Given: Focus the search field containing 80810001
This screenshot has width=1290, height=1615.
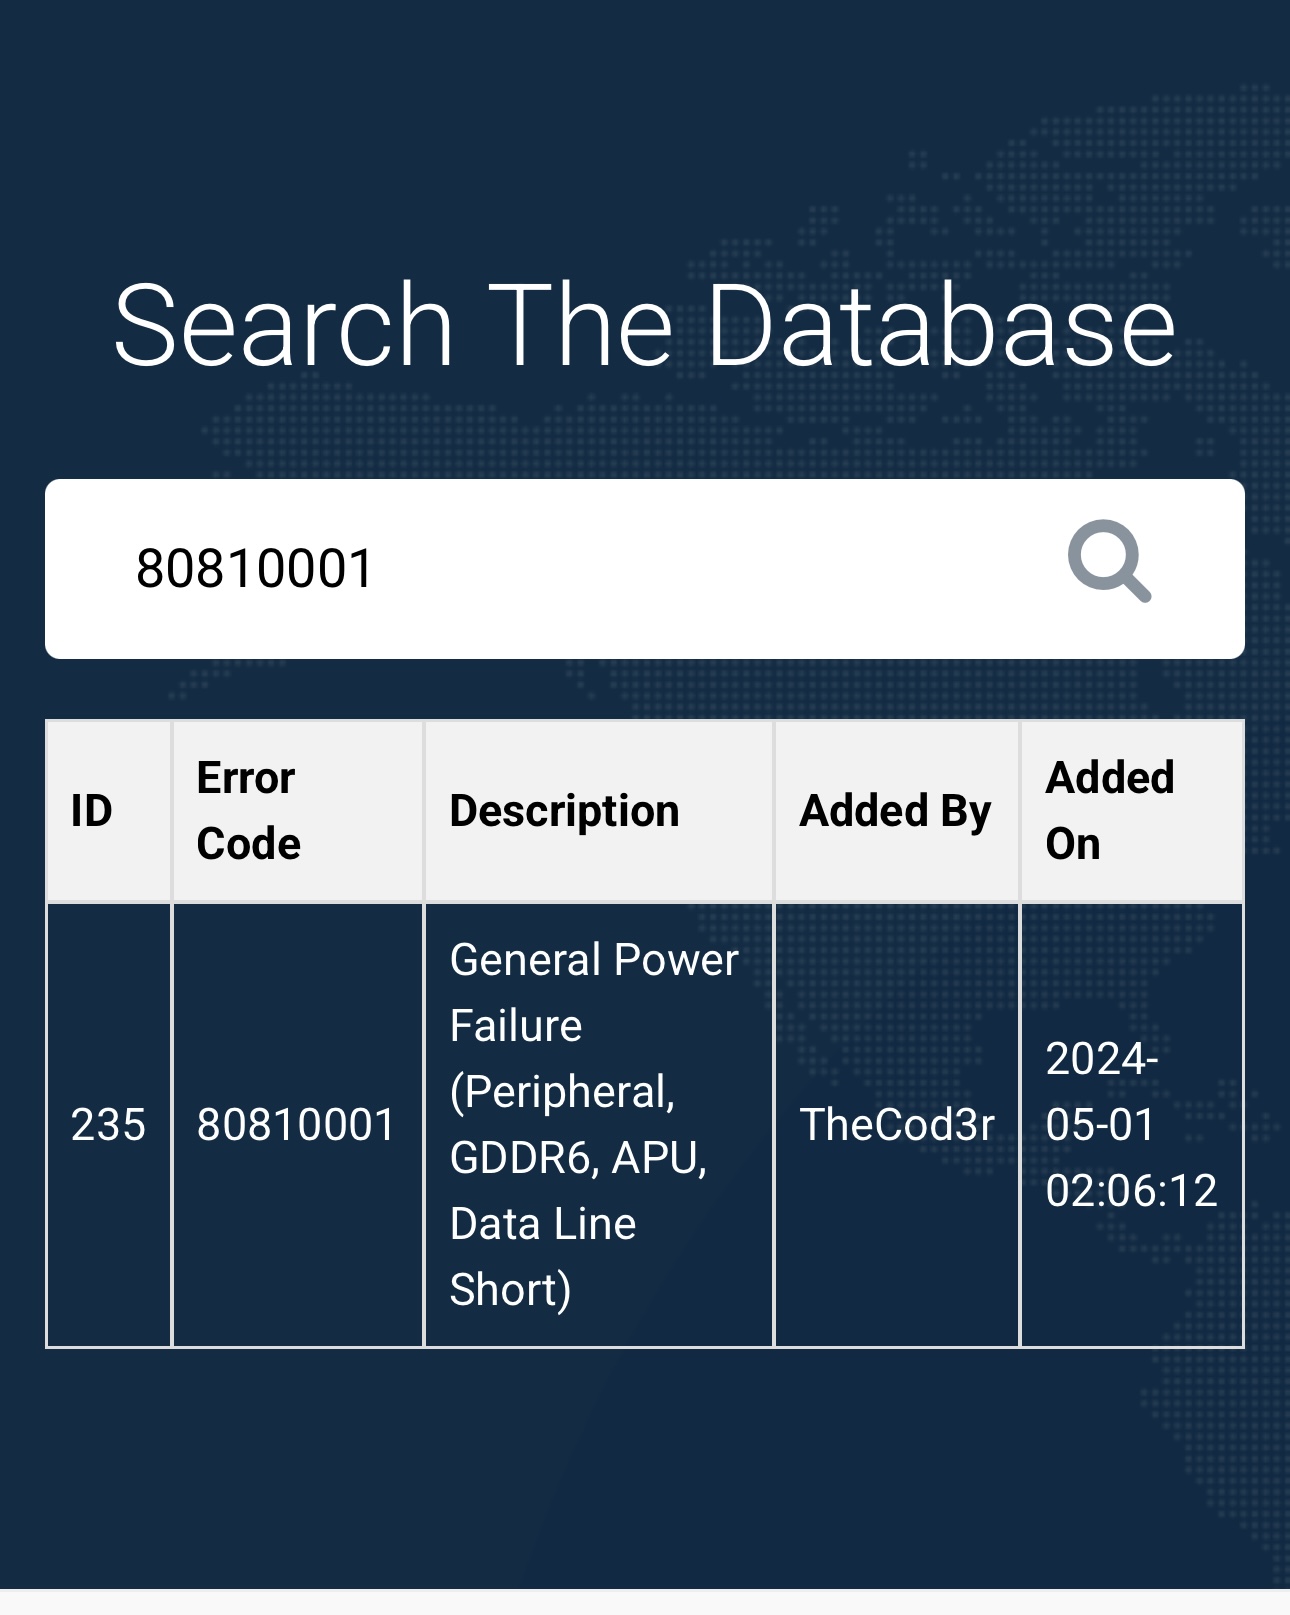Looking at the screenshot, I should [x=645, y=569].
